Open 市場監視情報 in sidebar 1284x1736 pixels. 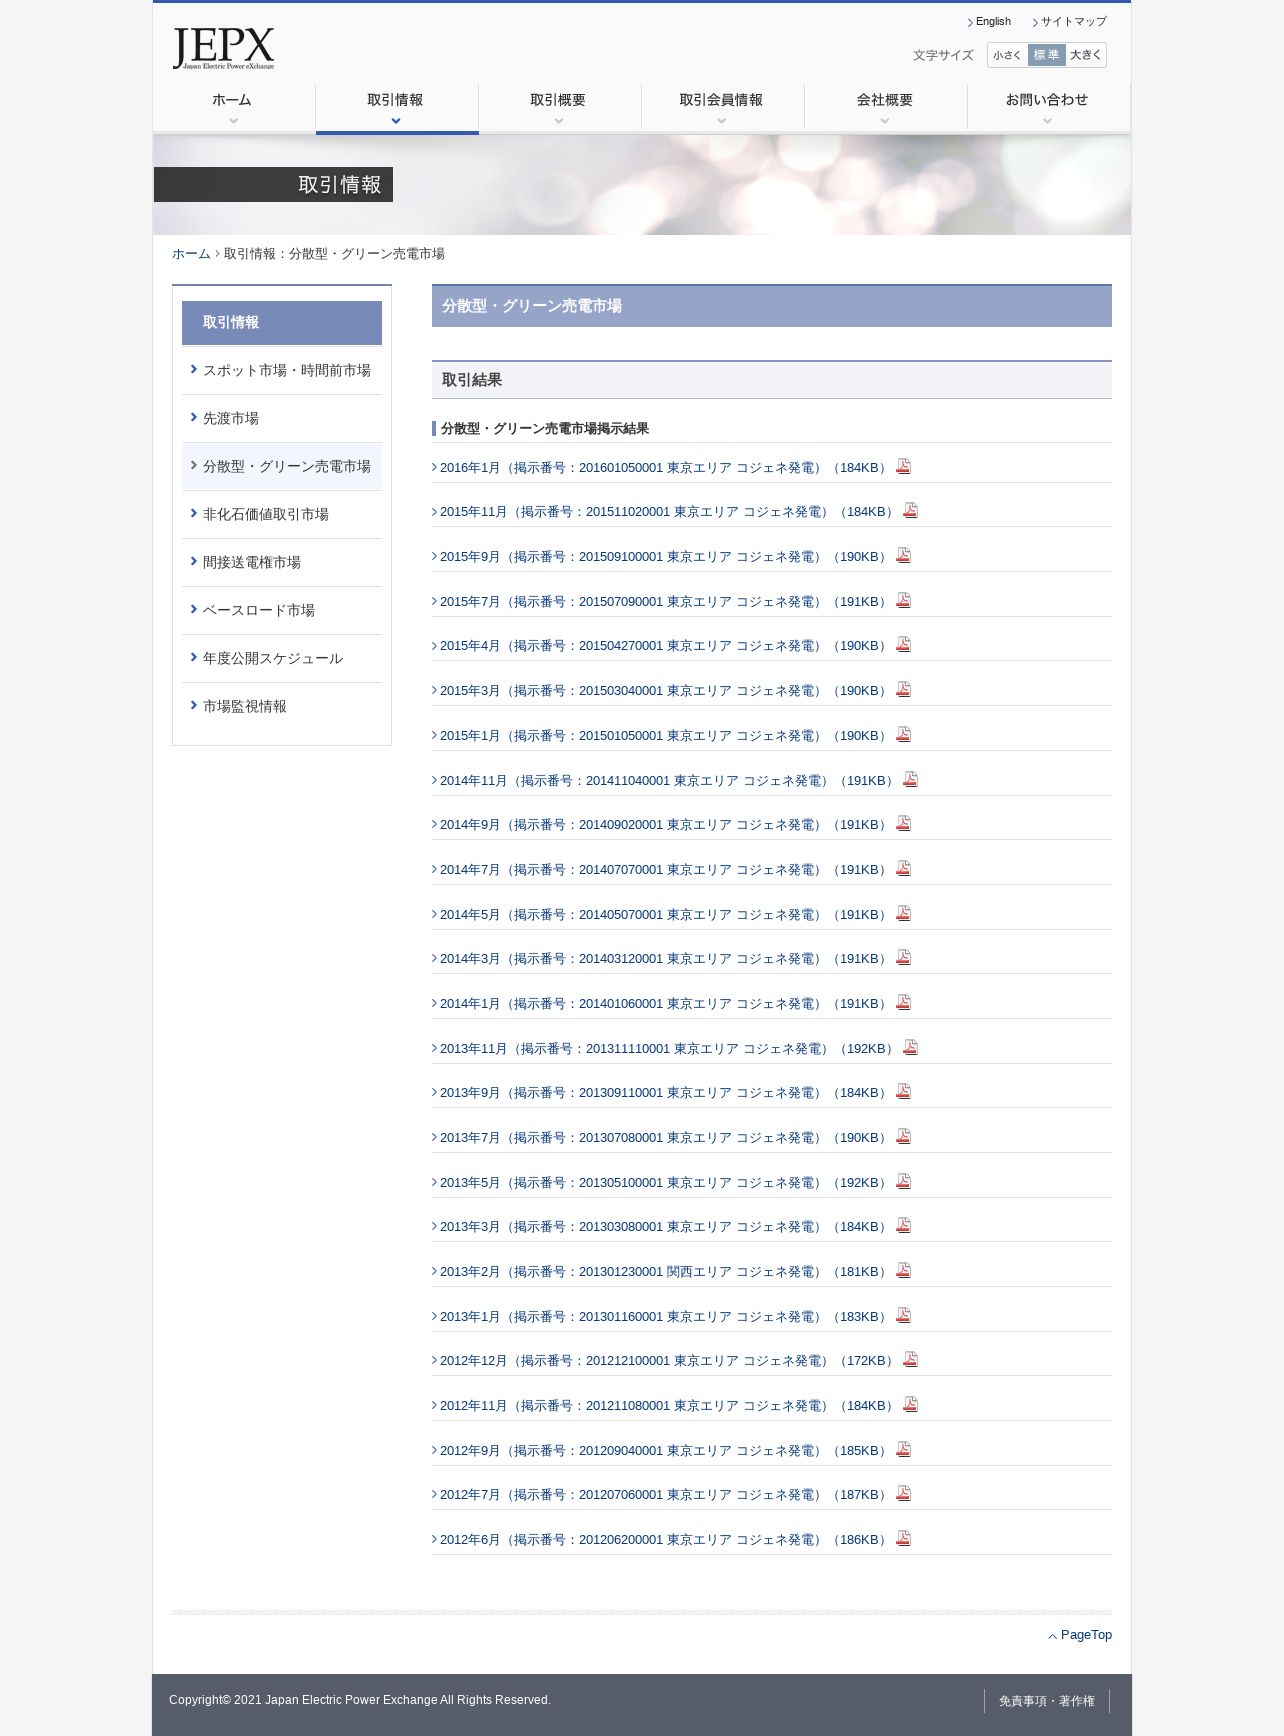(x=282, y=706)
